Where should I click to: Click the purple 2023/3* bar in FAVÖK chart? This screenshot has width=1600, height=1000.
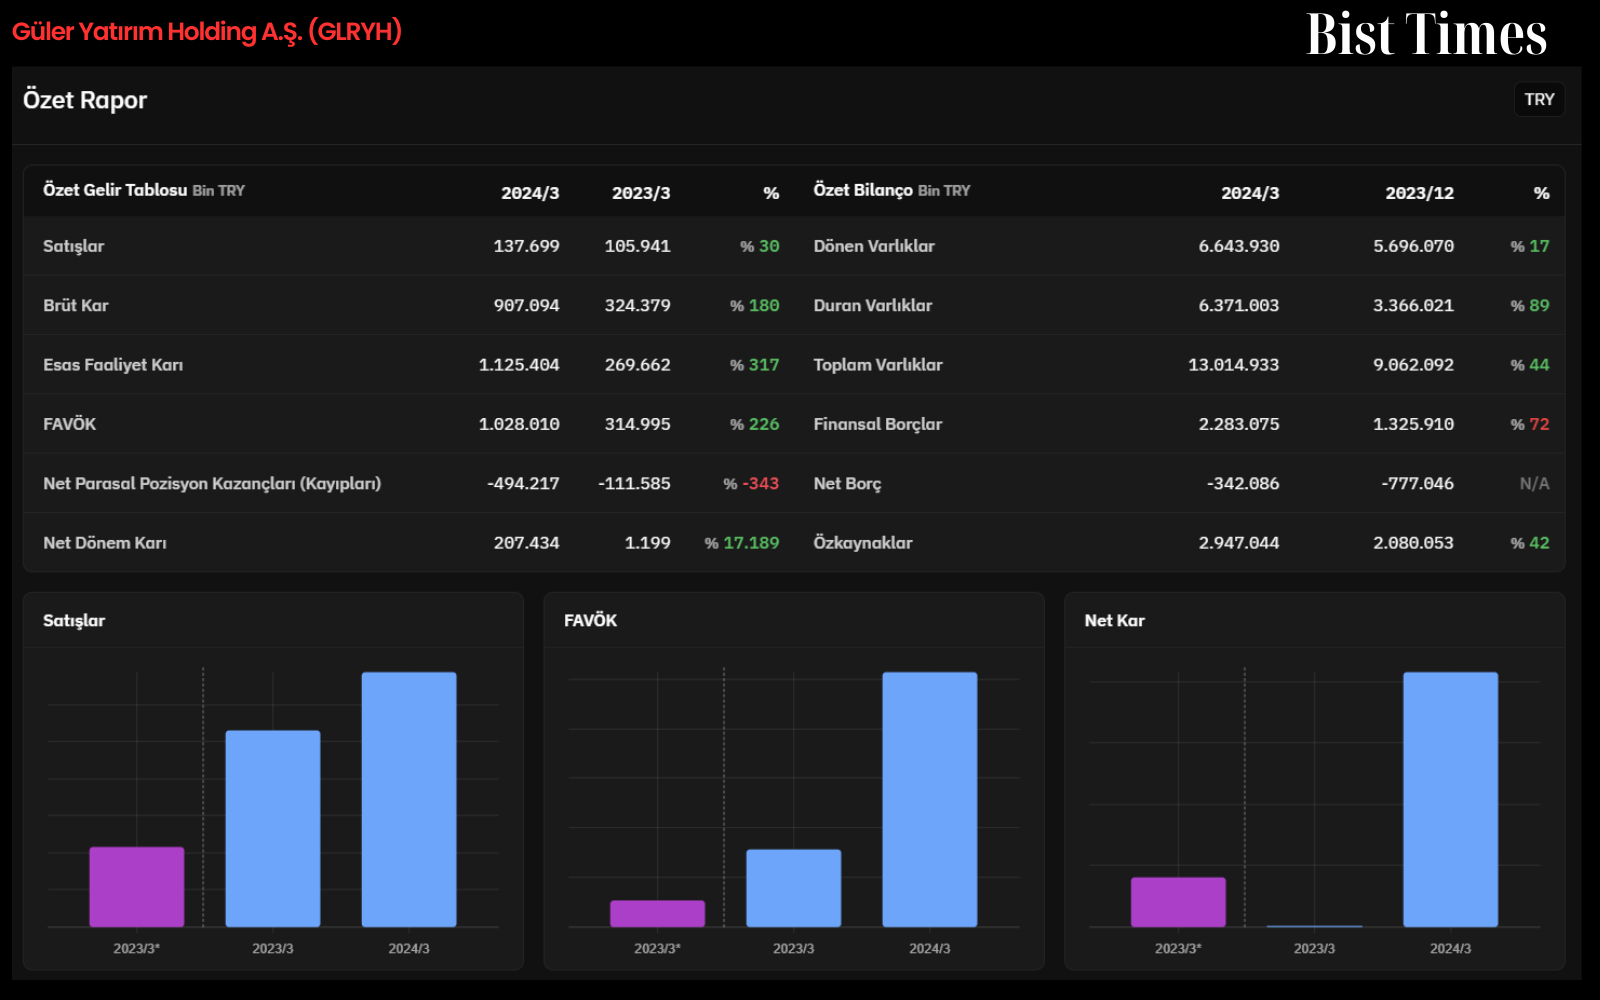coord(658,914)
